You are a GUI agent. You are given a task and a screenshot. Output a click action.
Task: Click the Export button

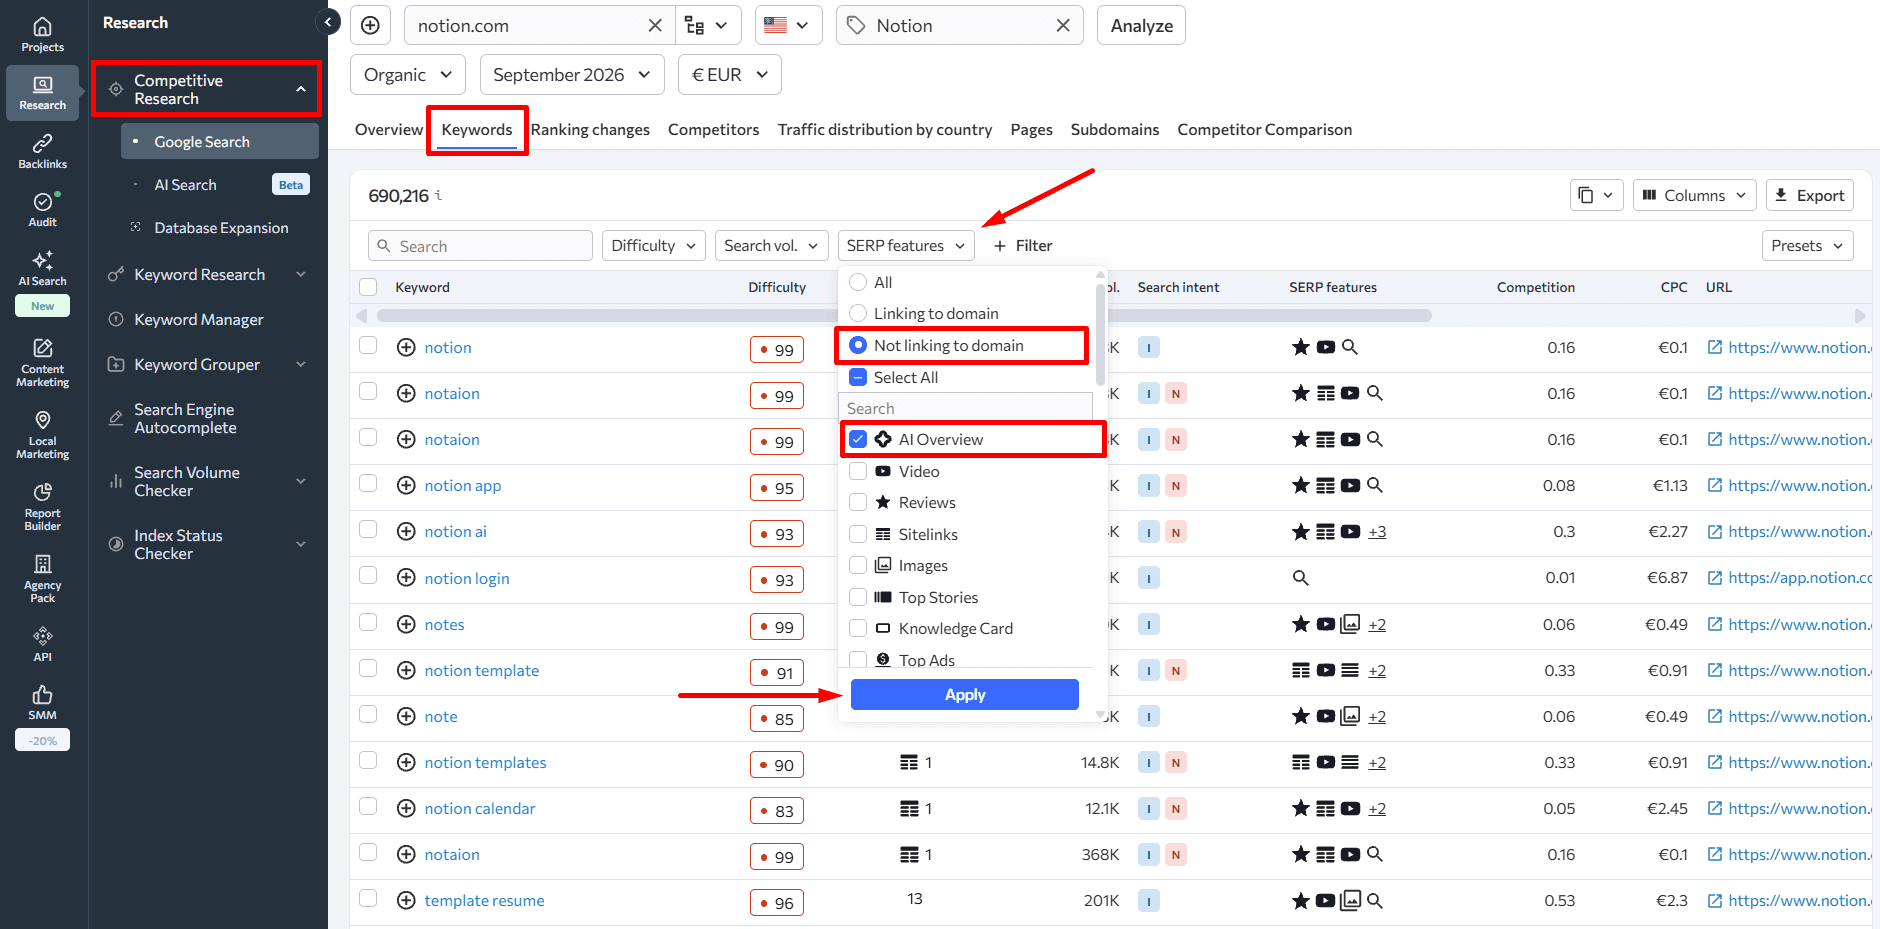[x=1810, y=195]
